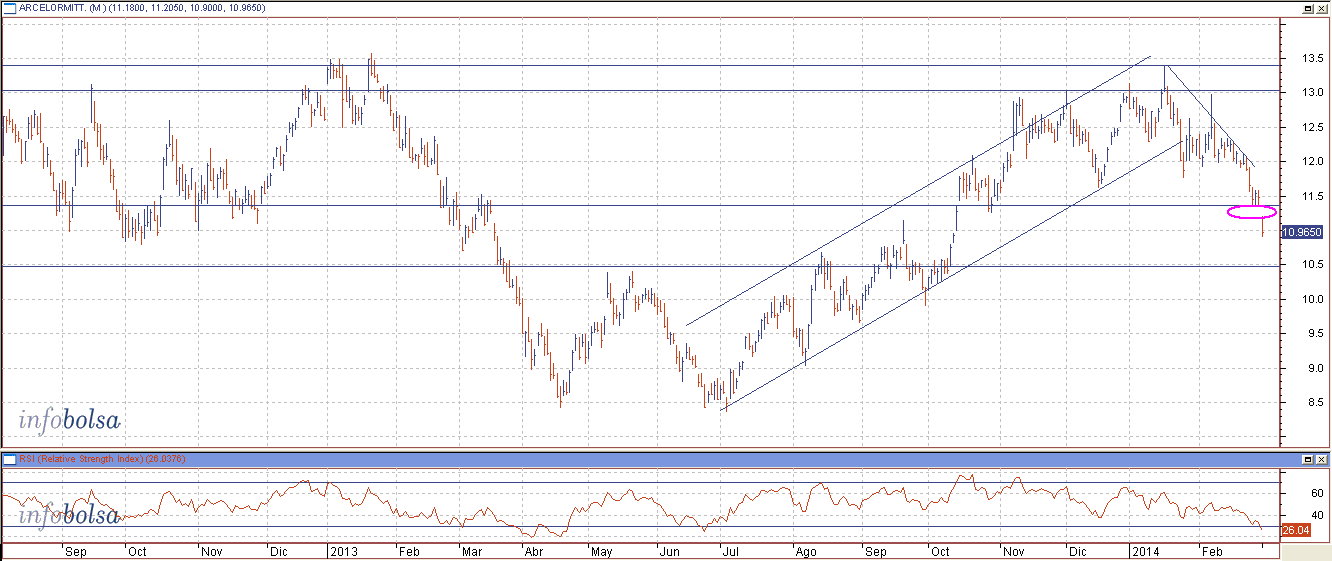This screenshot has height=561, width=1332.
Task: Select the RSI (Relative Strength Index) title
Action: [x=83, y=458]
